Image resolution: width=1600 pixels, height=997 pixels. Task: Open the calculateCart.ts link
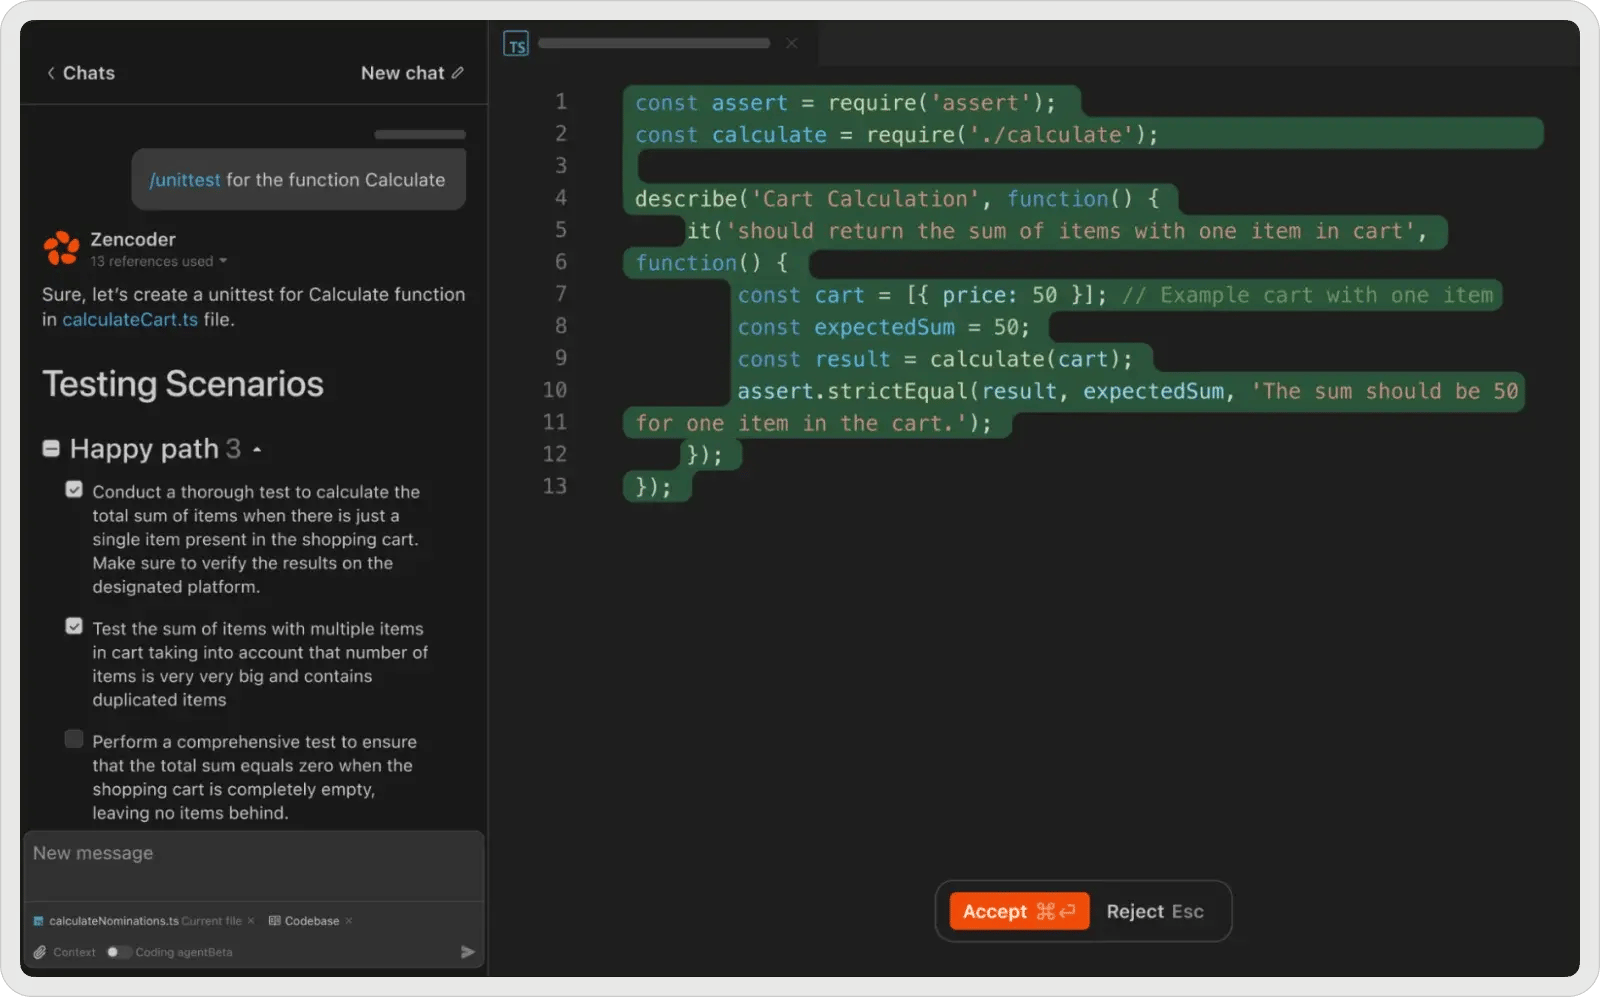(x=130, y=319)
